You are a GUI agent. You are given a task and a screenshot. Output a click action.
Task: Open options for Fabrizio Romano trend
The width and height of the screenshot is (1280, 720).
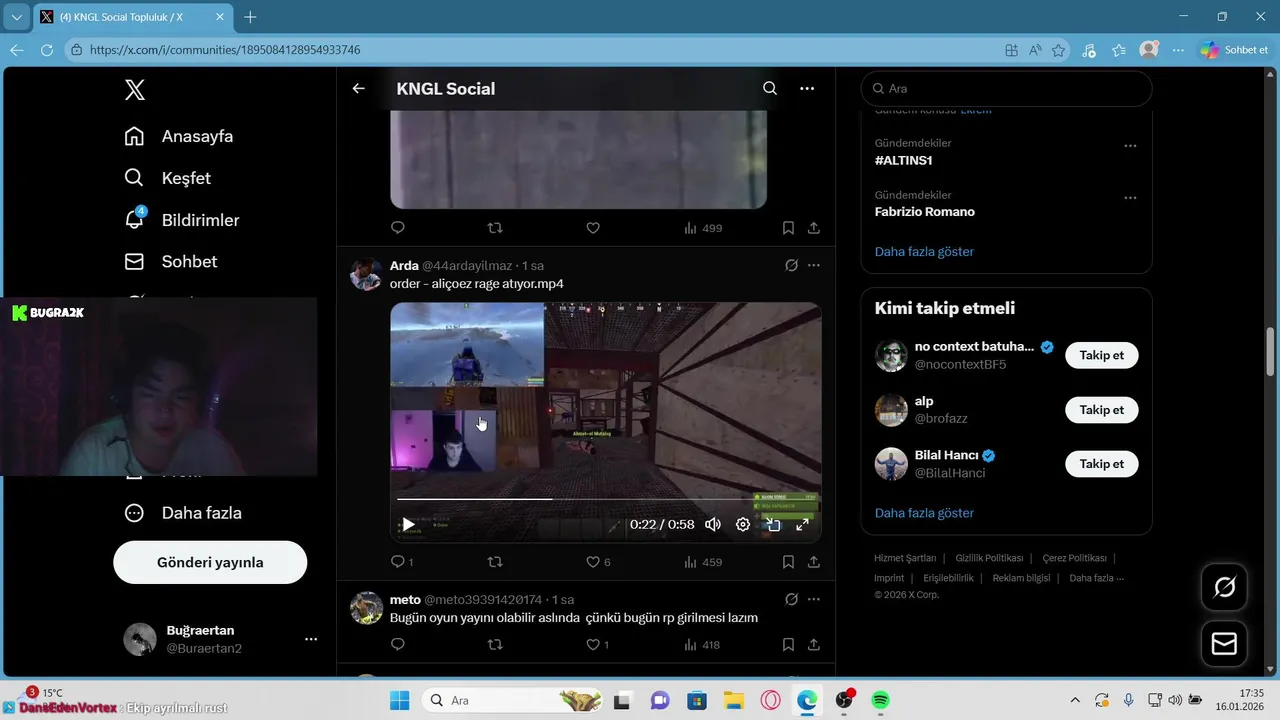[x=1130, y=198]
